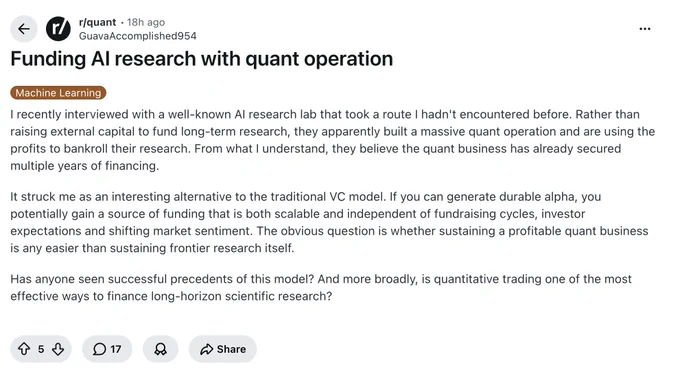
Task: Click the final paragraph asking about precedents
Action: click(x=321, y=287)
